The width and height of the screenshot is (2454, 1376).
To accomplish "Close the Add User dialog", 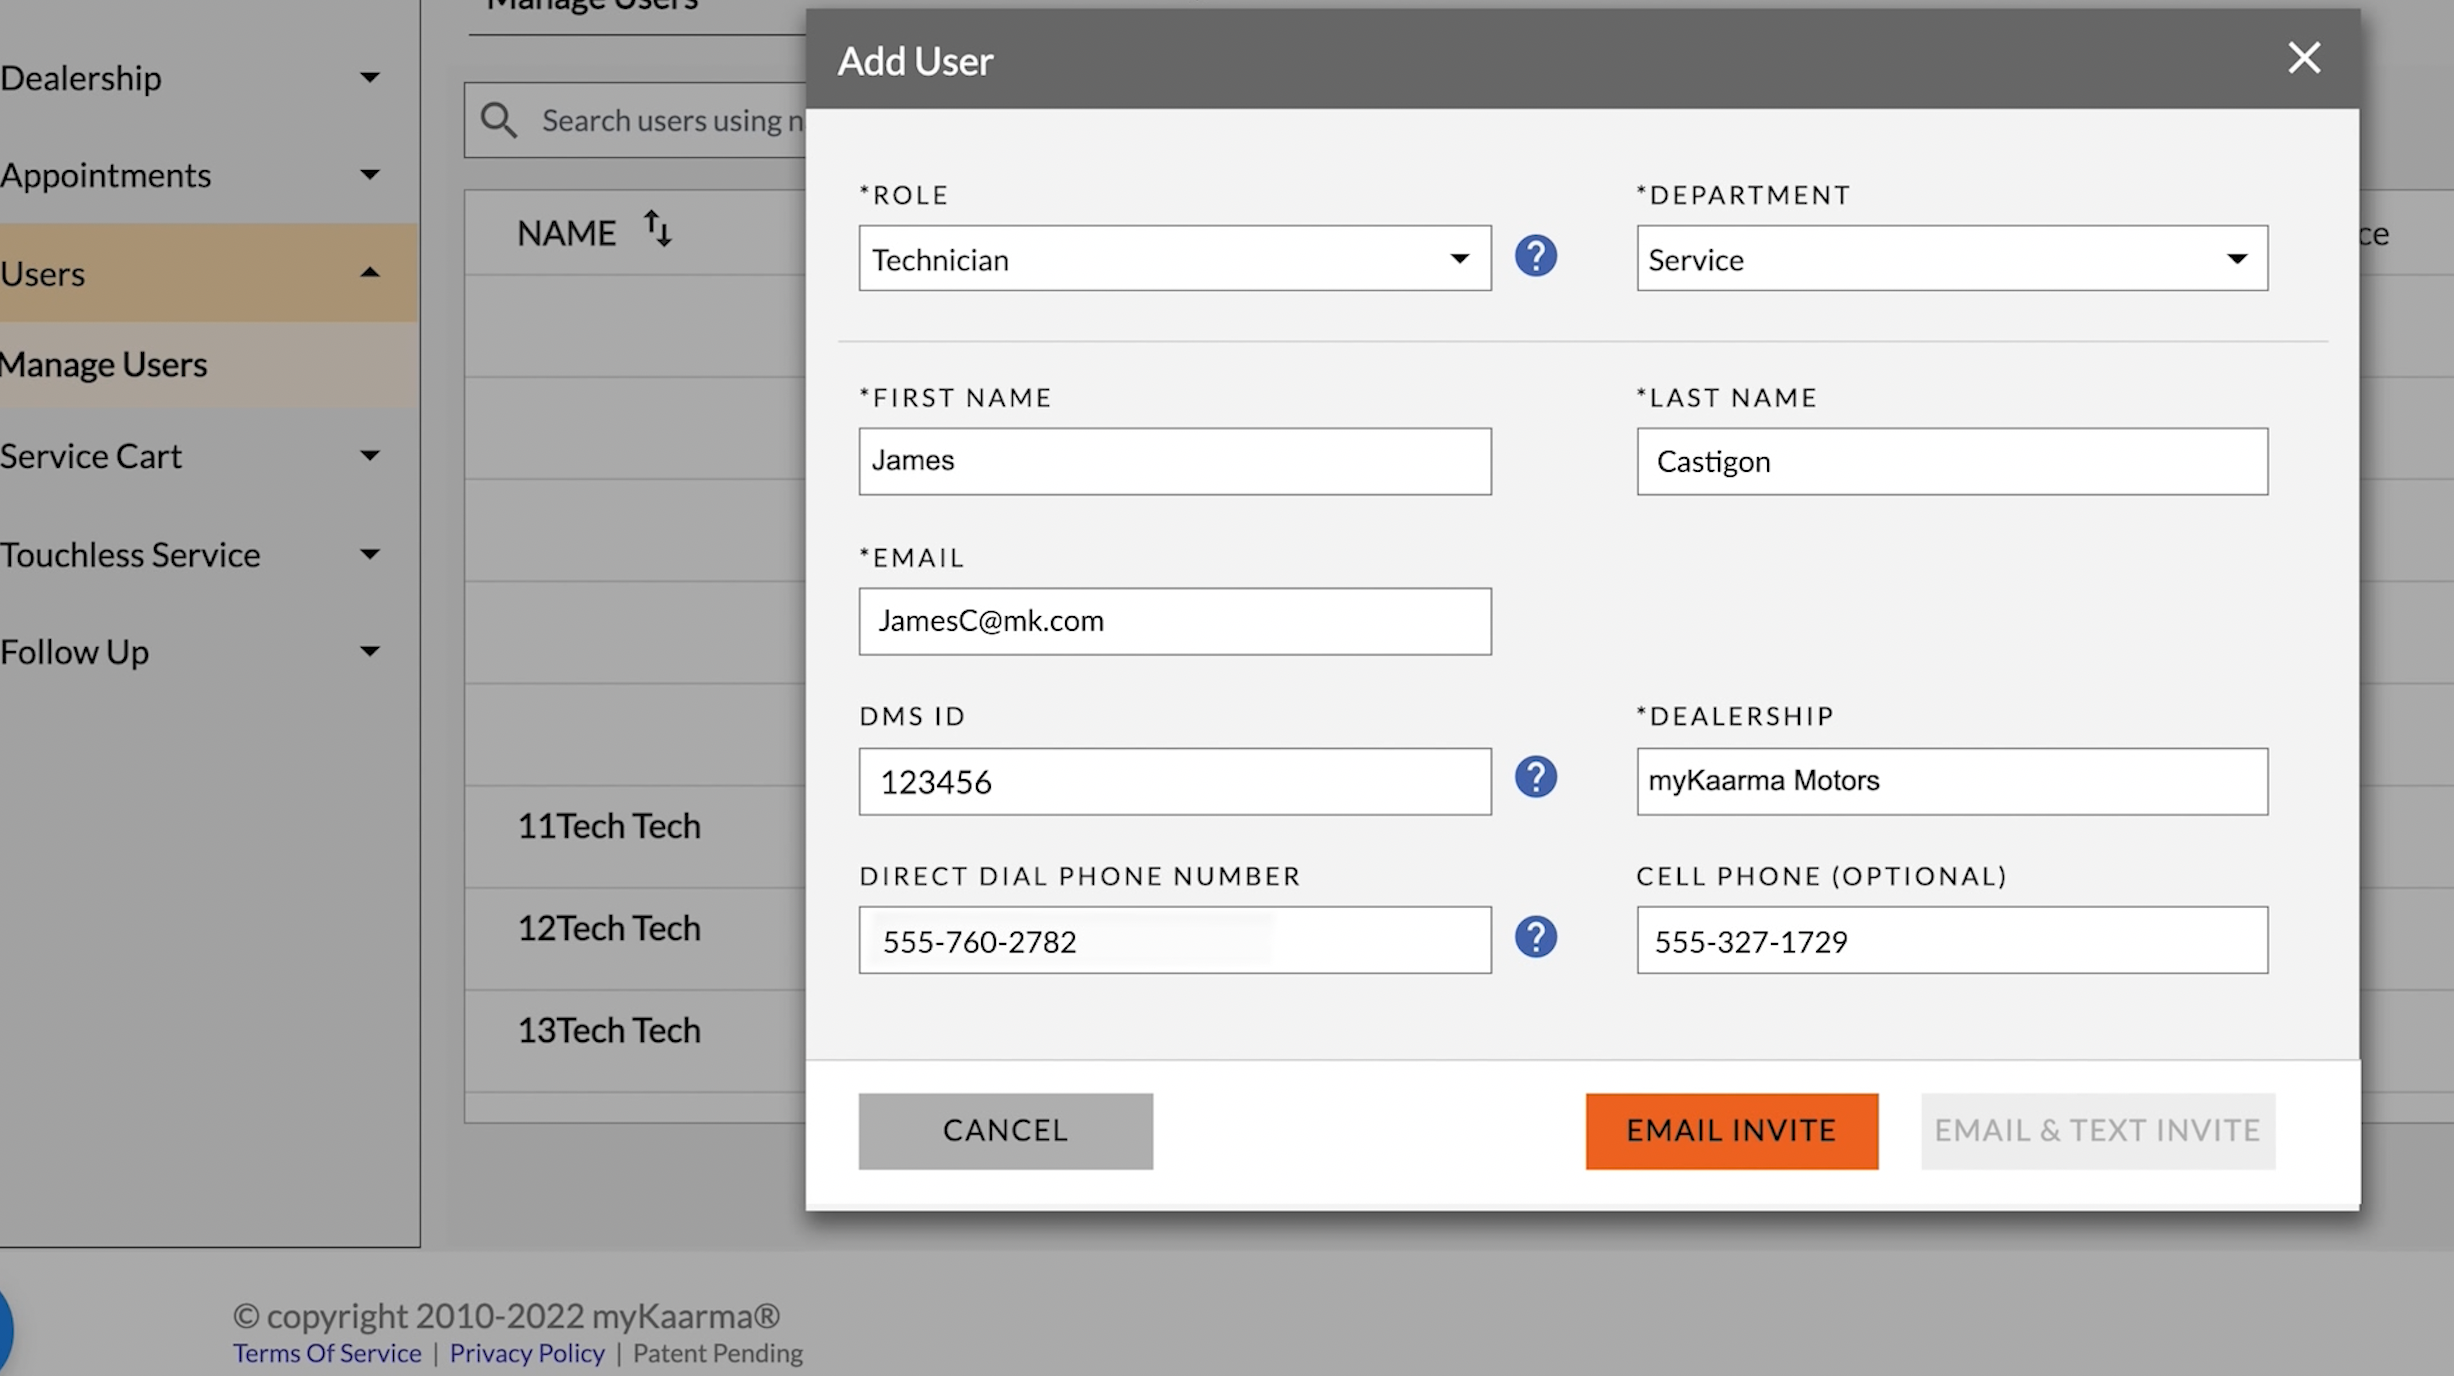I will coord(2304,58).
